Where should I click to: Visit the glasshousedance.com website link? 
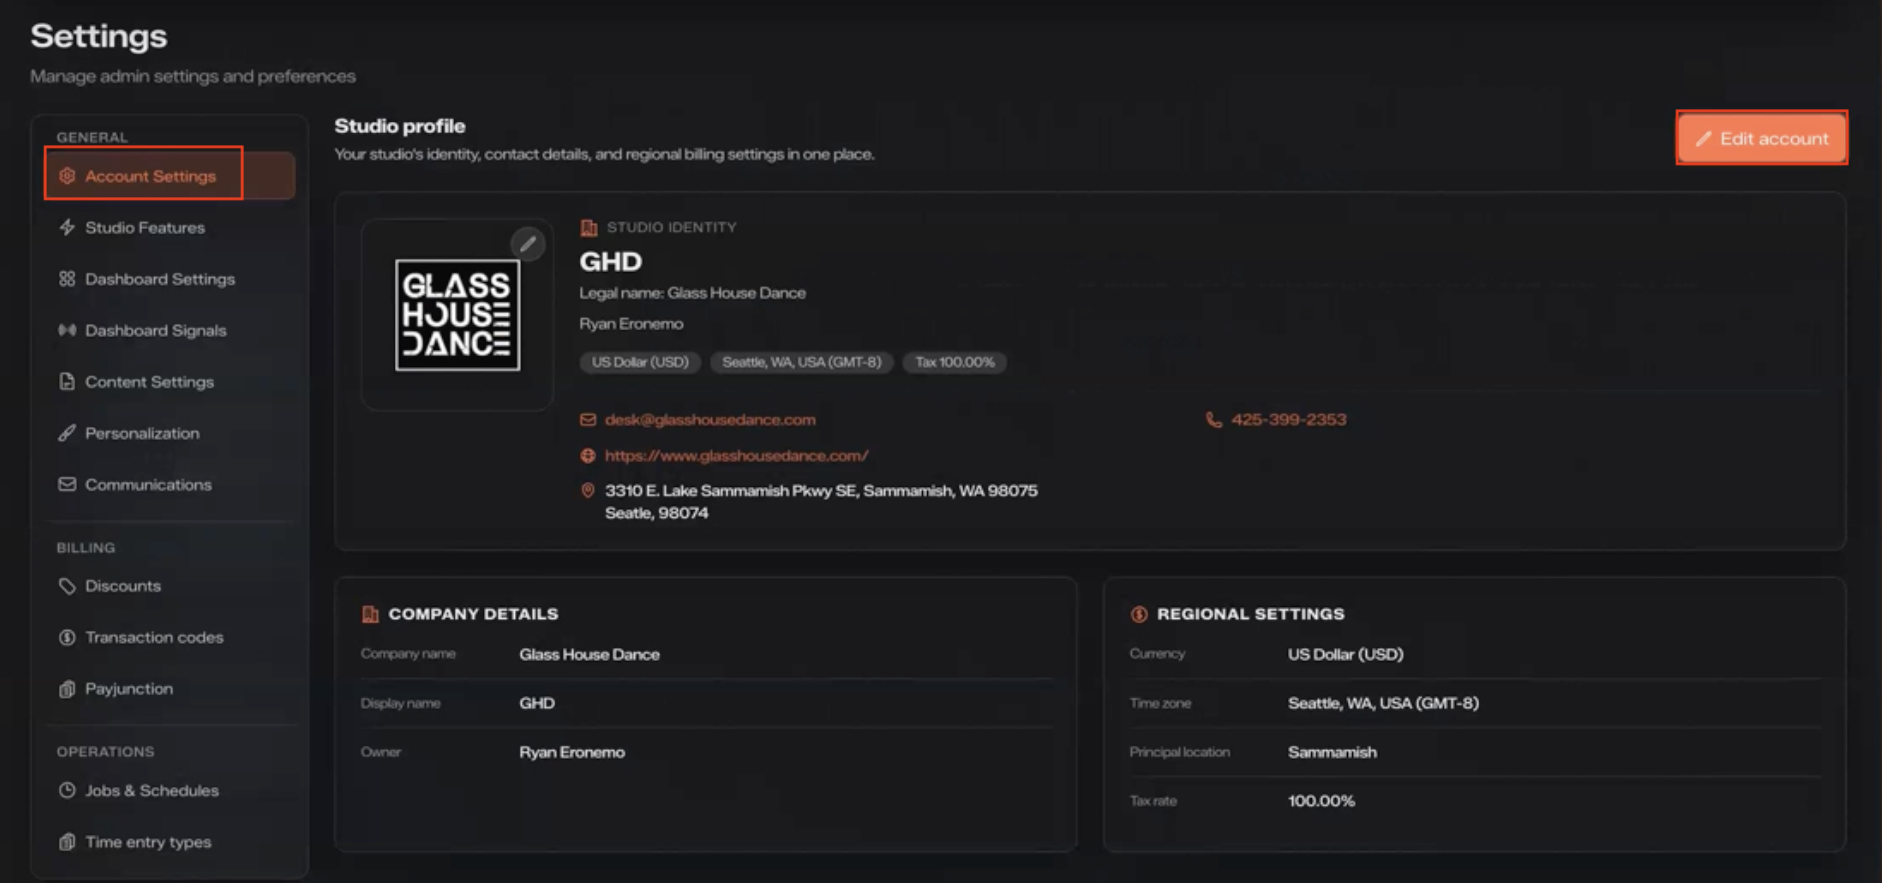[x=737, y=456]
